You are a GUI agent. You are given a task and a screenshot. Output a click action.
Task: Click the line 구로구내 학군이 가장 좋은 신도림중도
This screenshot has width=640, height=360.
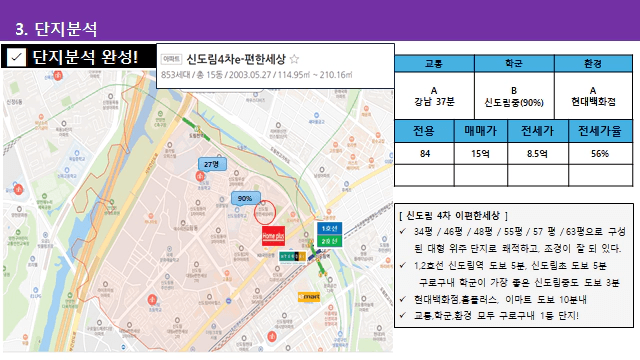[519, 282]
